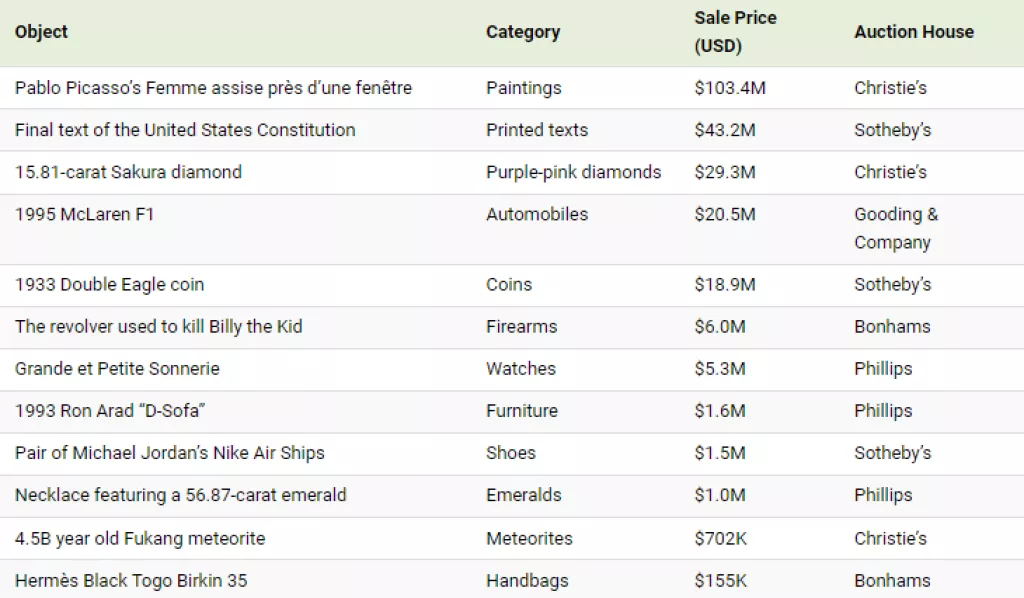Click the Billy the Kid revolver entry
Screen dimensions: 1024x598
[x=158, y=327]
